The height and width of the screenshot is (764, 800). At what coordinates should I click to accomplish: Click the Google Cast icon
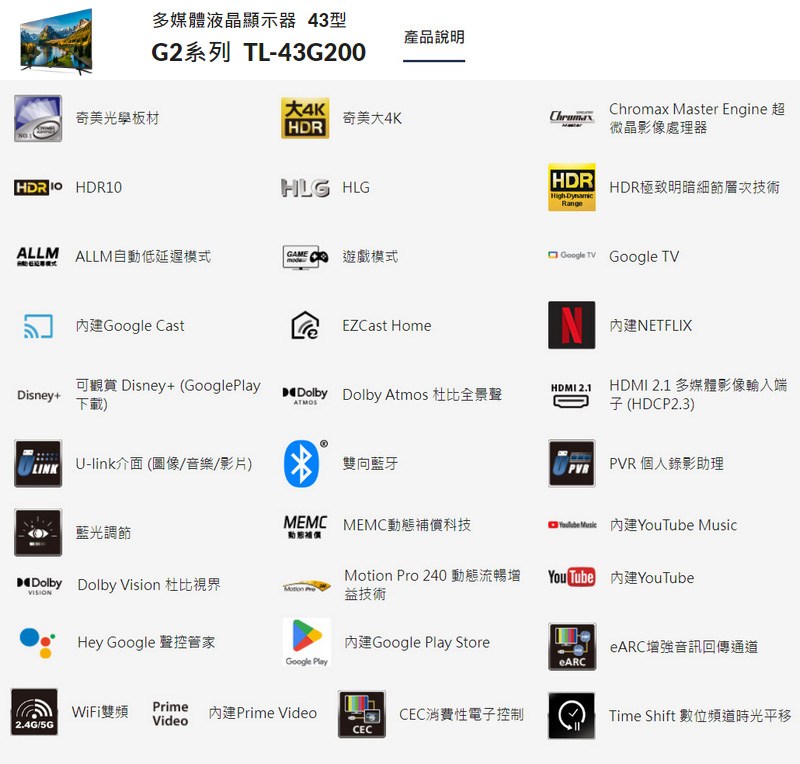(38, 326)
